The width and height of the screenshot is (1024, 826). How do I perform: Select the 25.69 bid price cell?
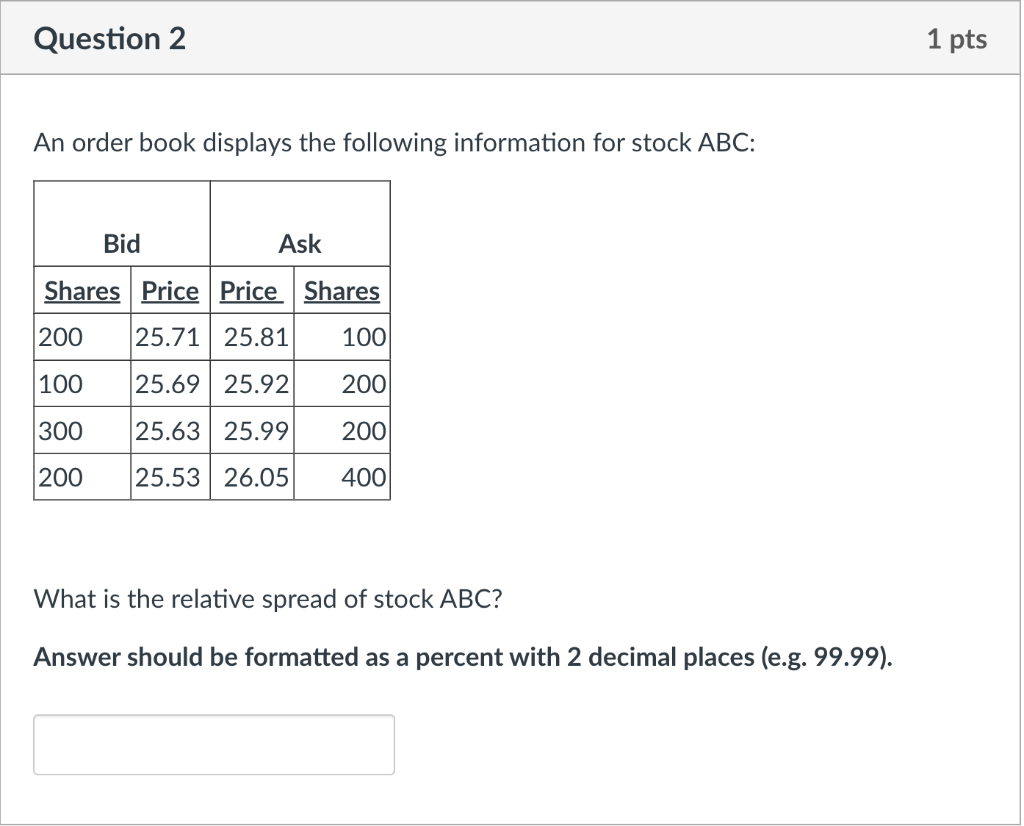click(170, 384)
